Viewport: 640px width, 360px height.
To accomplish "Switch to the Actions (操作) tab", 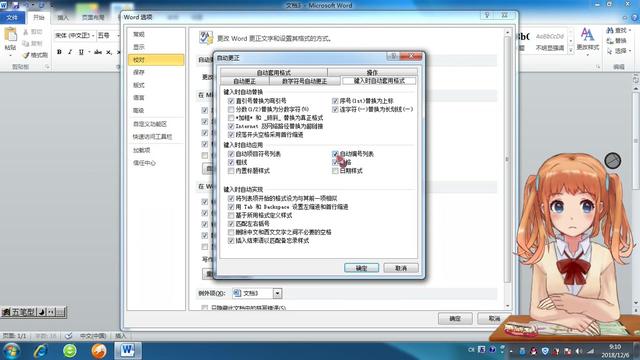I will pos(372,72).
